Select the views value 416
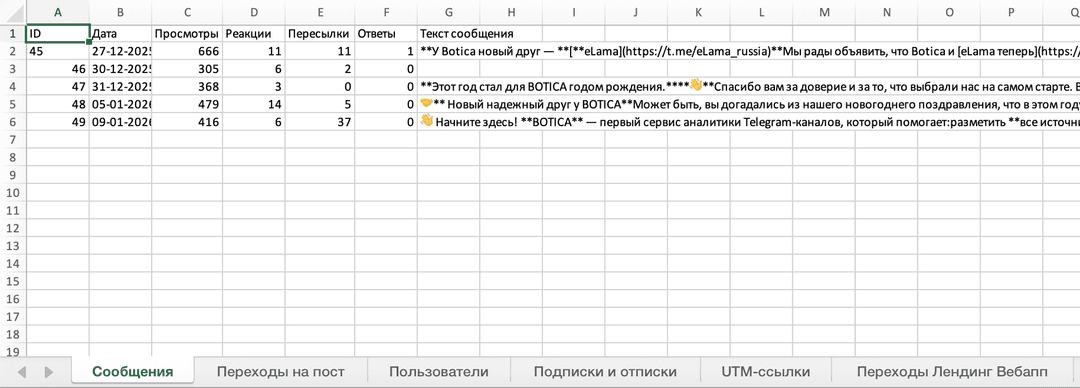Viewport: 1080px width, 388px height. pyautogui.click(x=187, y=122)
